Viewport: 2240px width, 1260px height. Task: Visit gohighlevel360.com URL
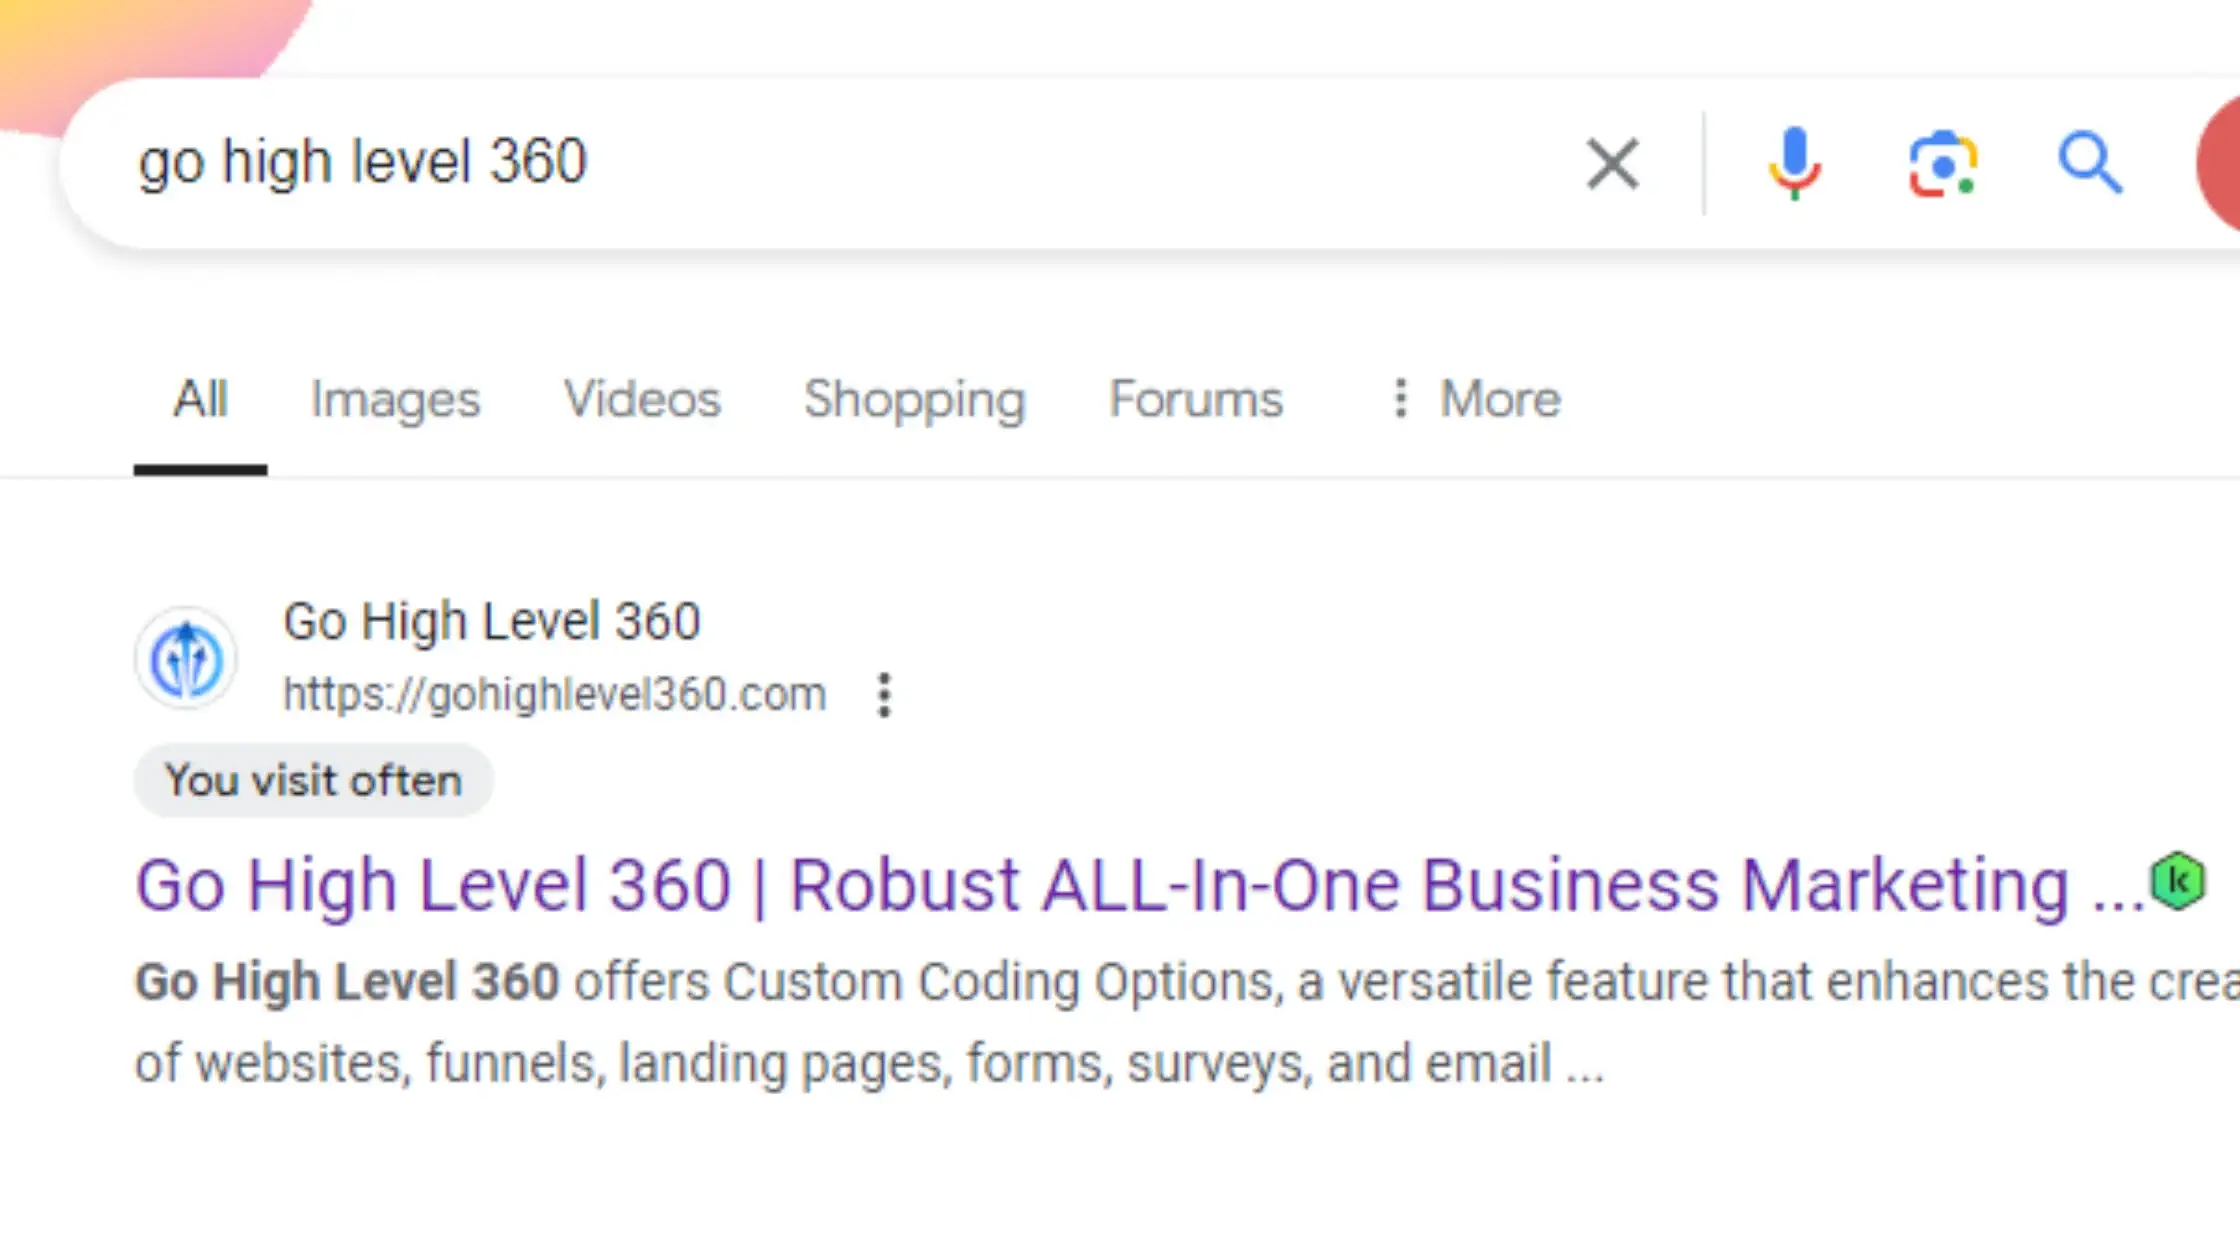pyautogui.click(x=554, y=694)
